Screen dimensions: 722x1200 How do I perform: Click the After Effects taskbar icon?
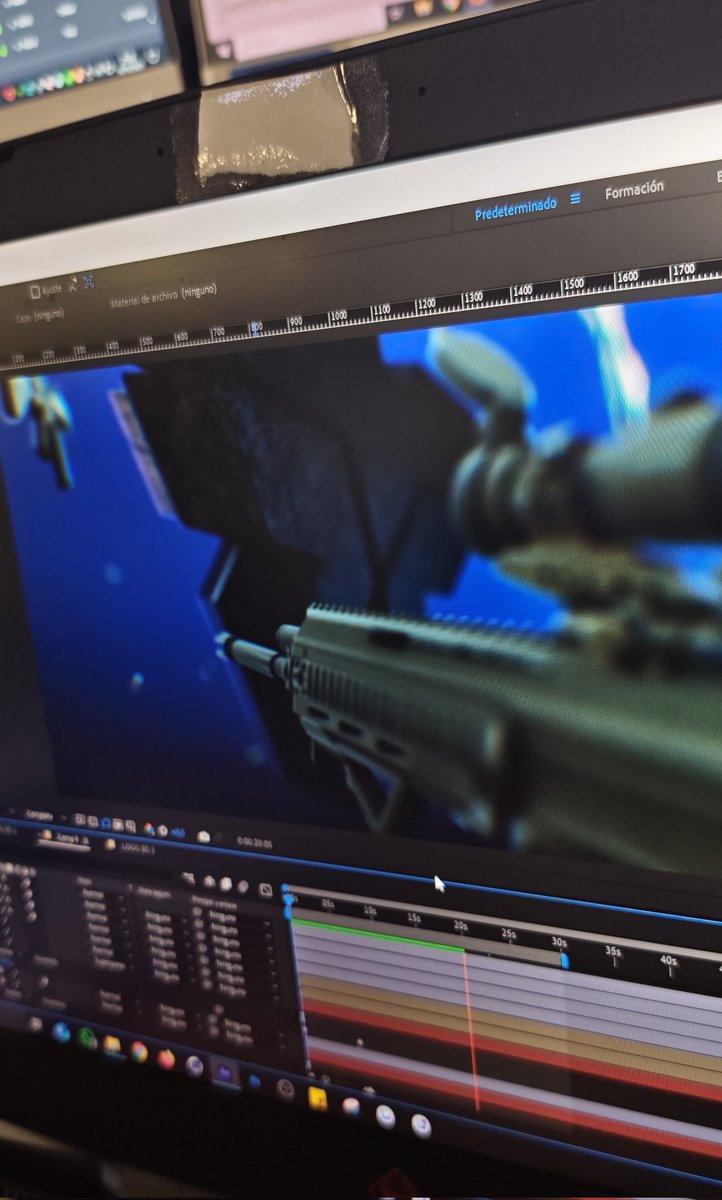(224, 1074)
